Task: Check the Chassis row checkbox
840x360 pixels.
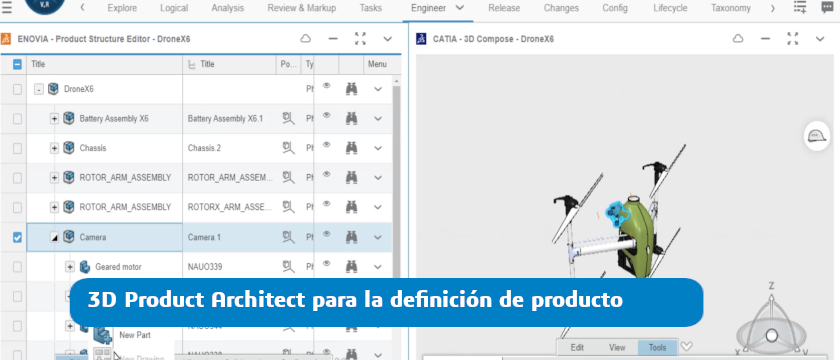Action: (17, 148)
